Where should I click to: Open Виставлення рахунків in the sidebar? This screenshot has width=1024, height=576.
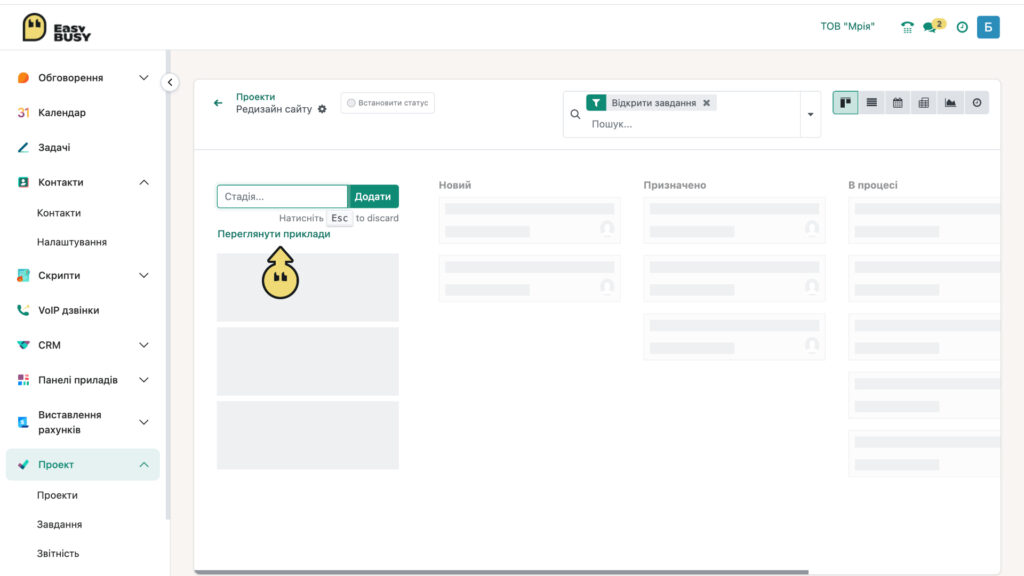(70, 422)
